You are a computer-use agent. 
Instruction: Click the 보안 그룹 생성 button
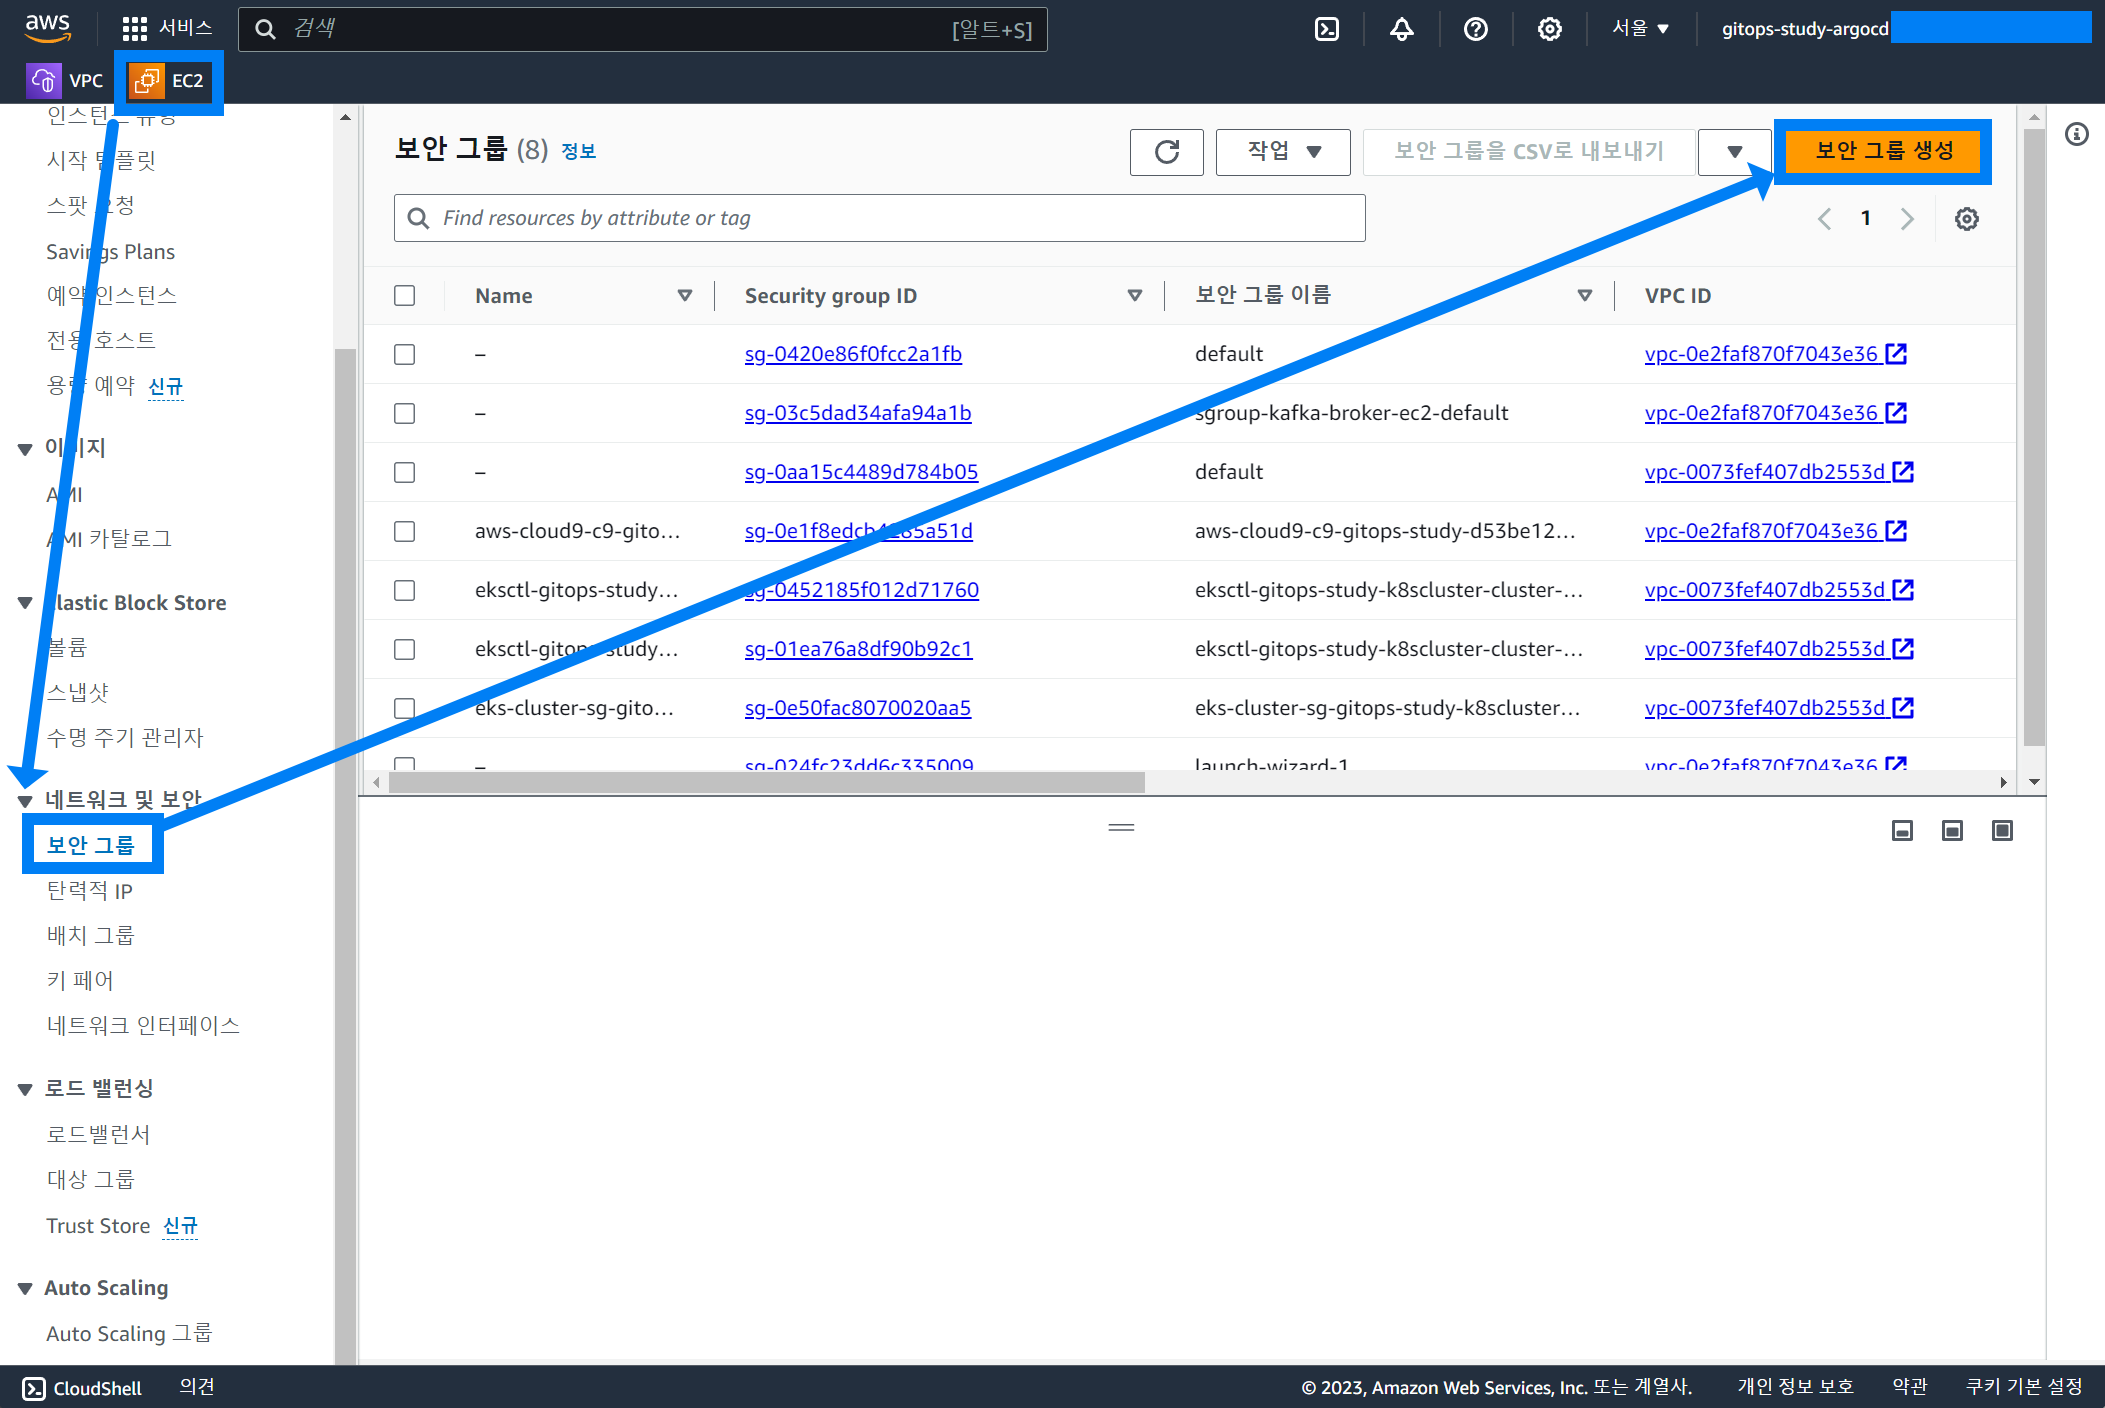coord(1883,151)
